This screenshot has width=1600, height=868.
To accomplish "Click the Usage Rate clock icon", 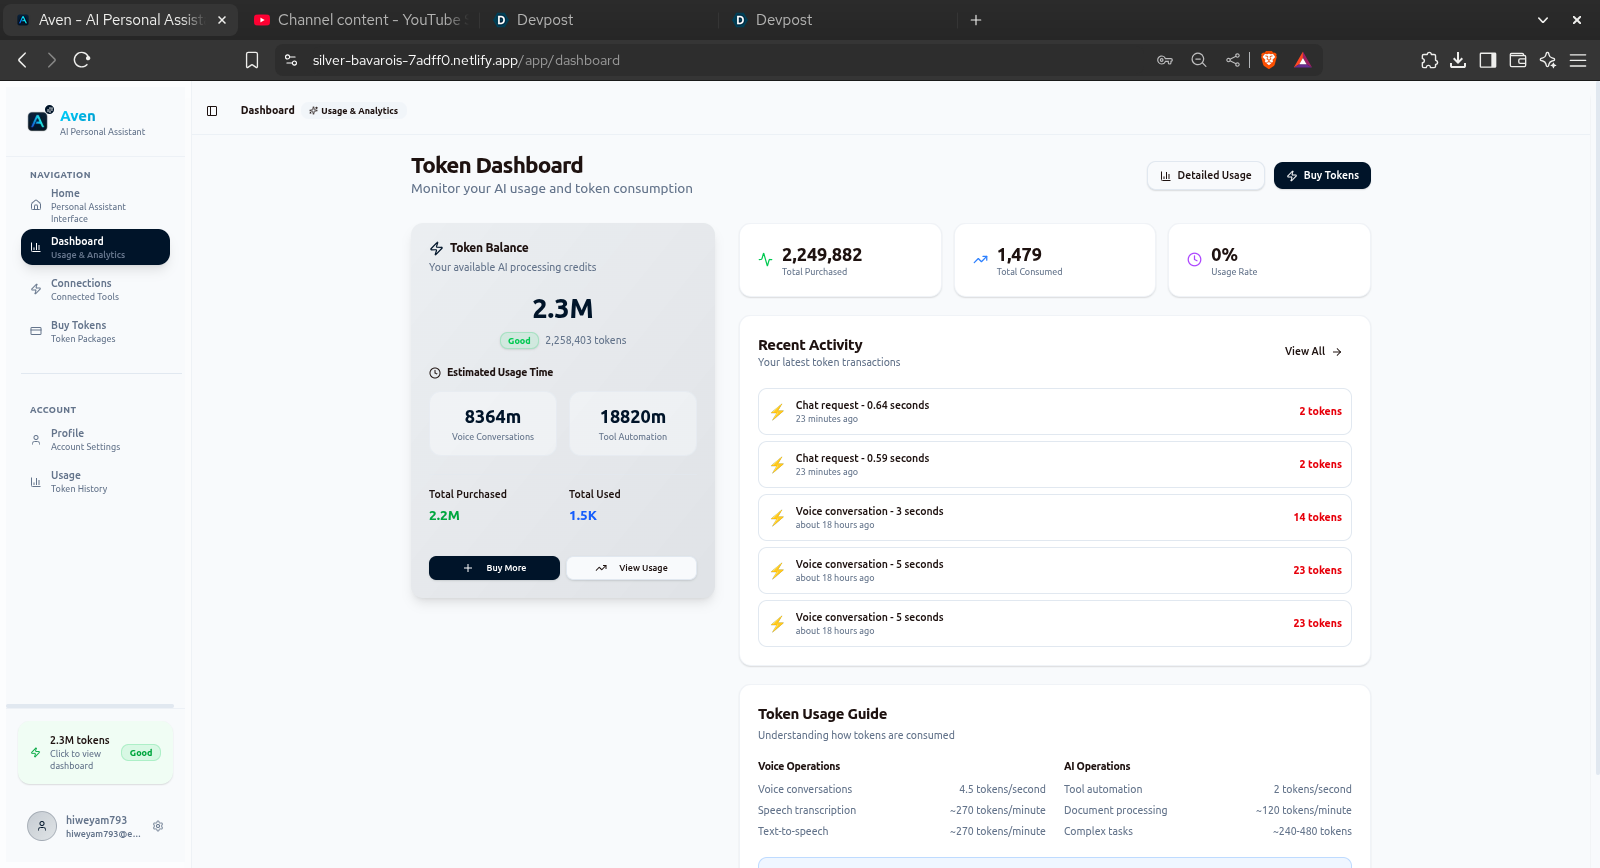I will click(1194, 260).
